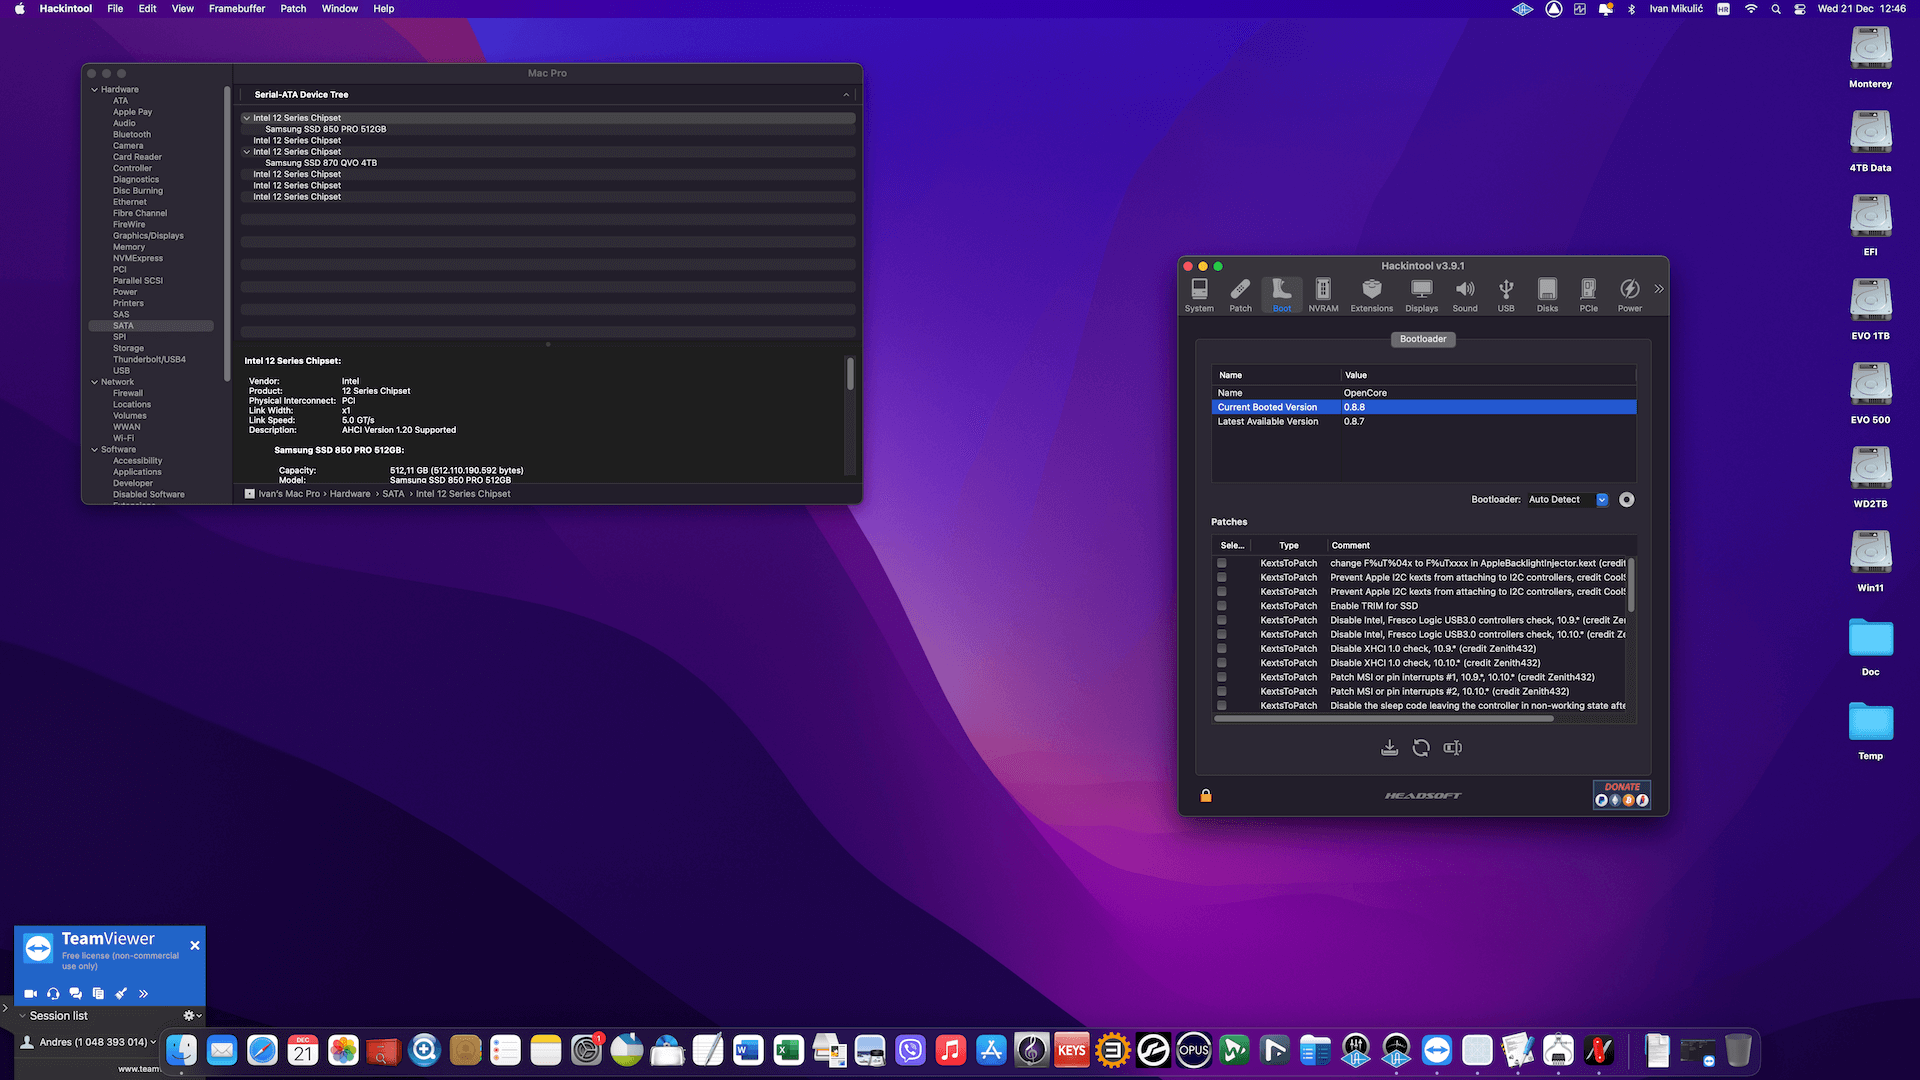Screen dimensions: 1920x1080
Task: Click the Patch toolbar icon
Action: pos(1240,295)
